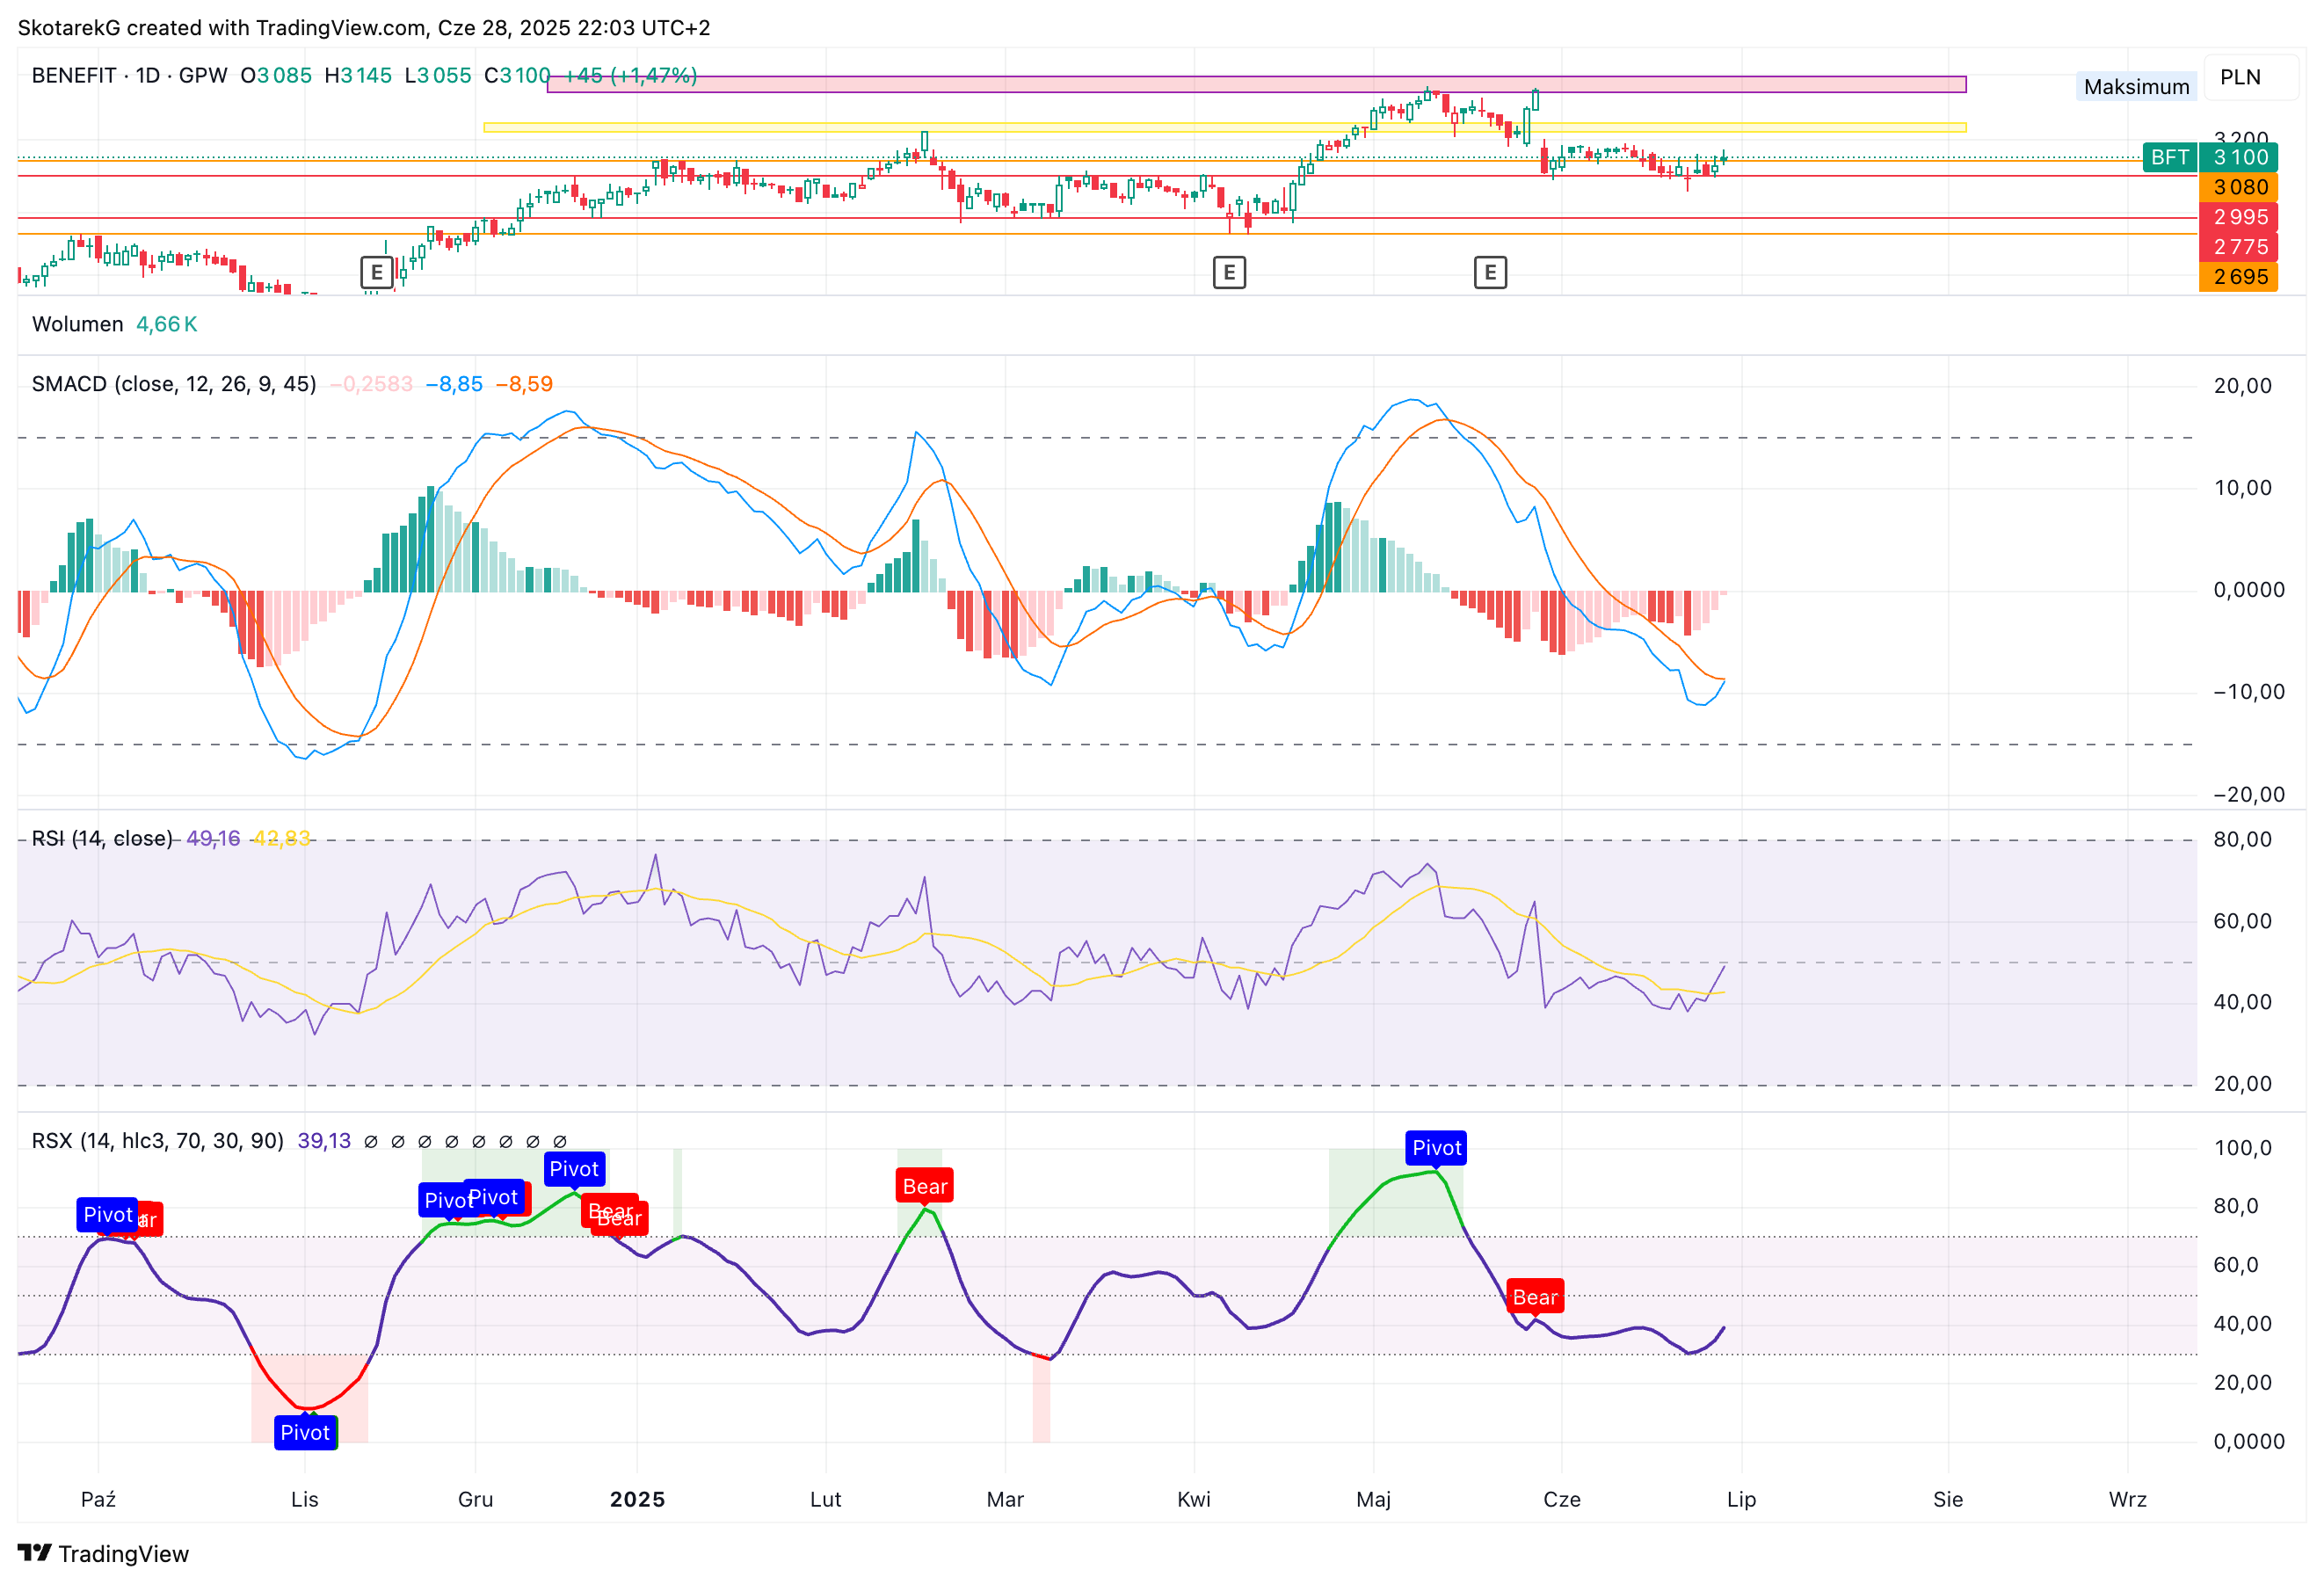Image resolution: width=2324 pixels, height=1584 pixels.
Task: Select the Bear label at the Lut RSX peak
Action: click(x=924, y=1186)
